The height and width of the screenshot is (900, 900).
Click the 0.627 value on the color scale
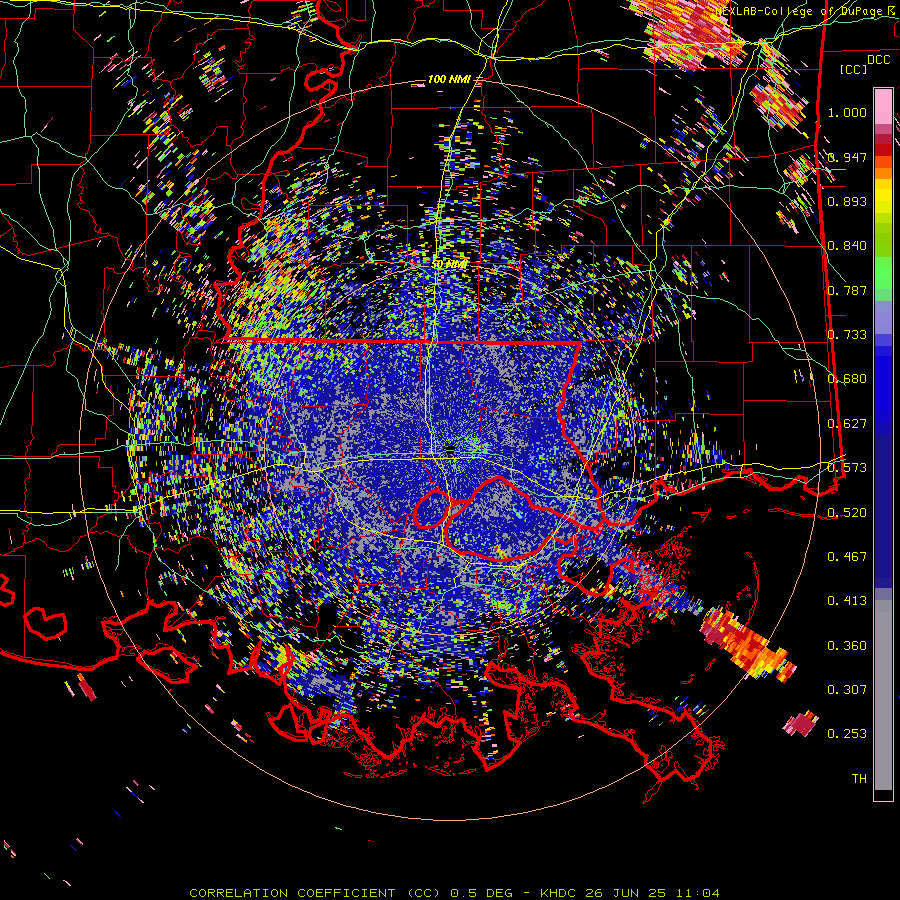pos(847,424)
